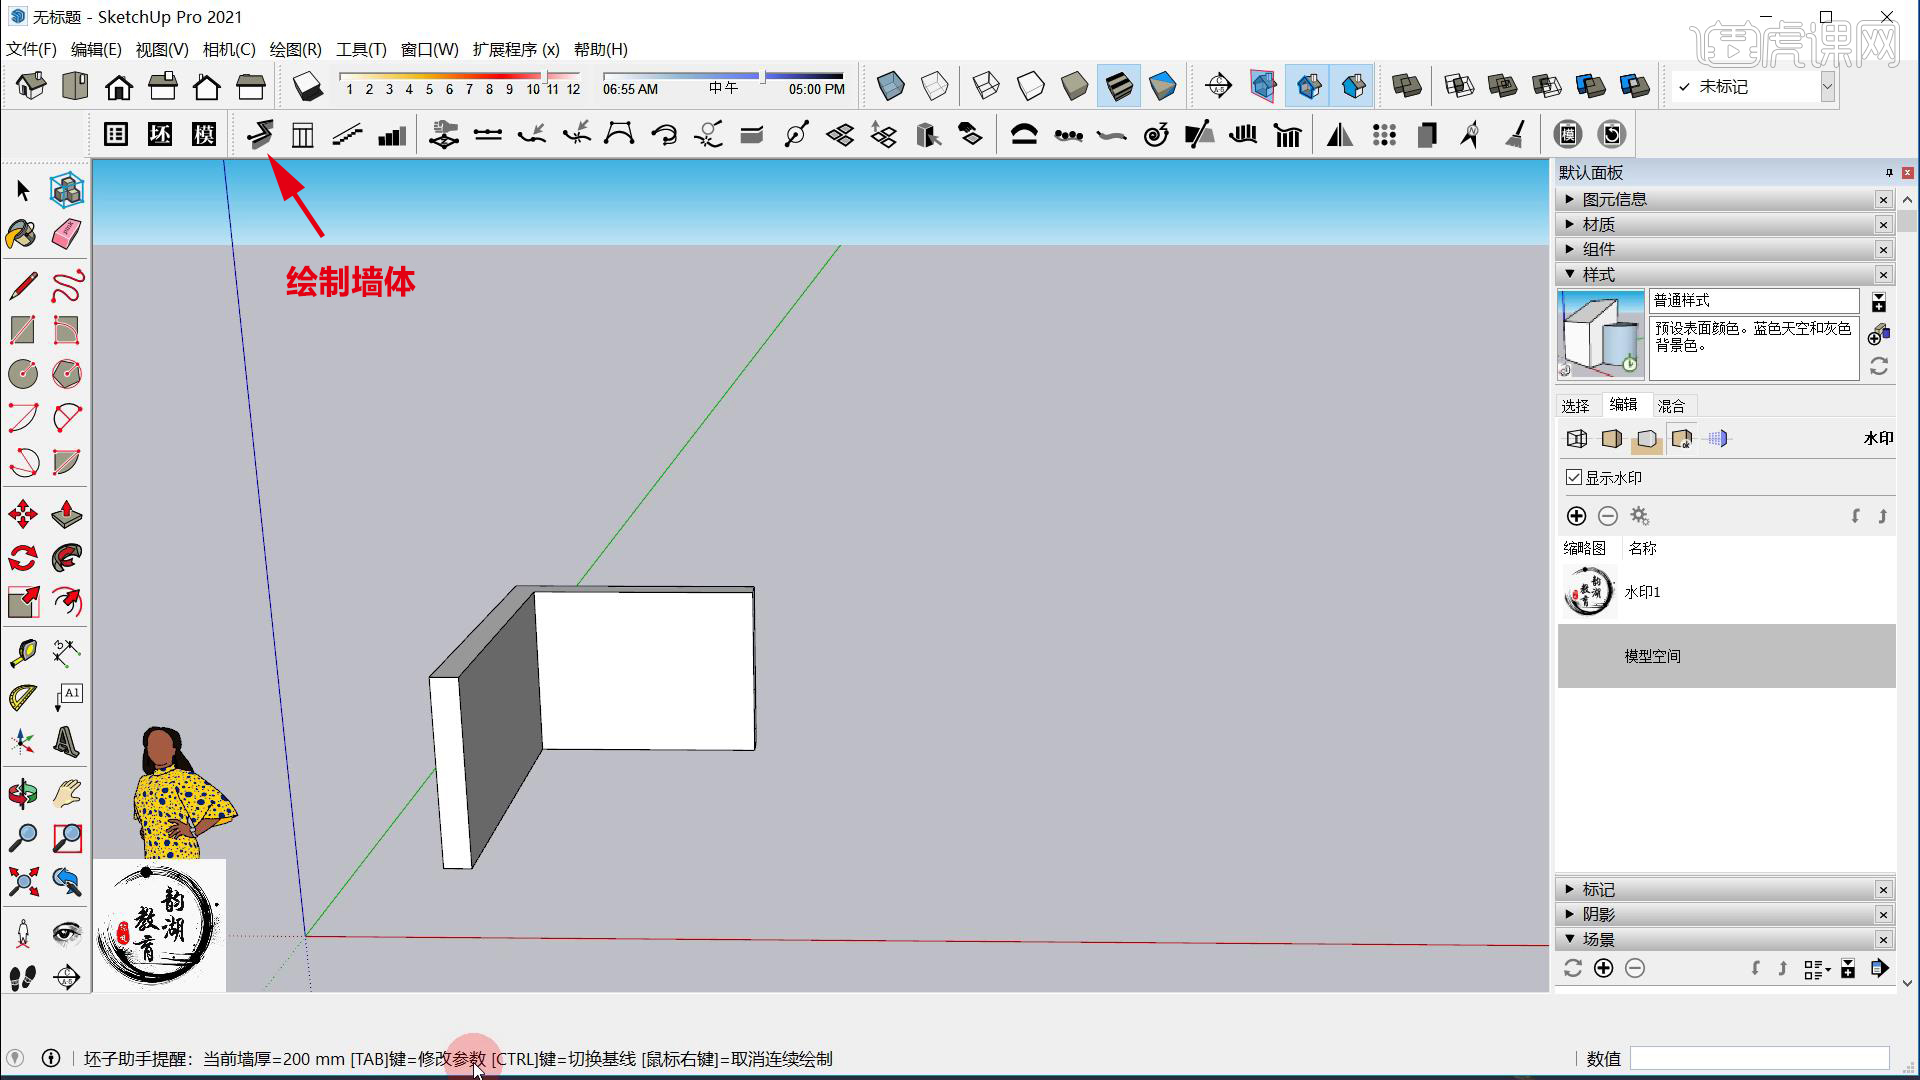1920x1080 pixels.
Task: Toggle the 显示水印 checkbox
Action: click(1574, 477)
